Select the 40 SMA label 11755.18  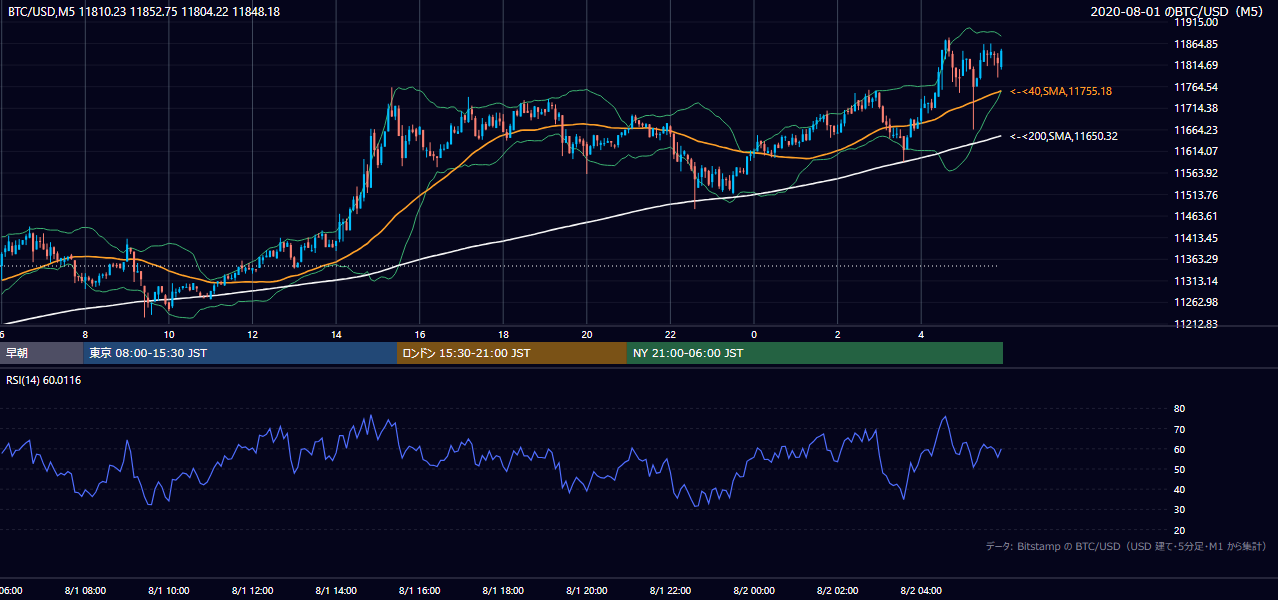tap(1061, 91)
